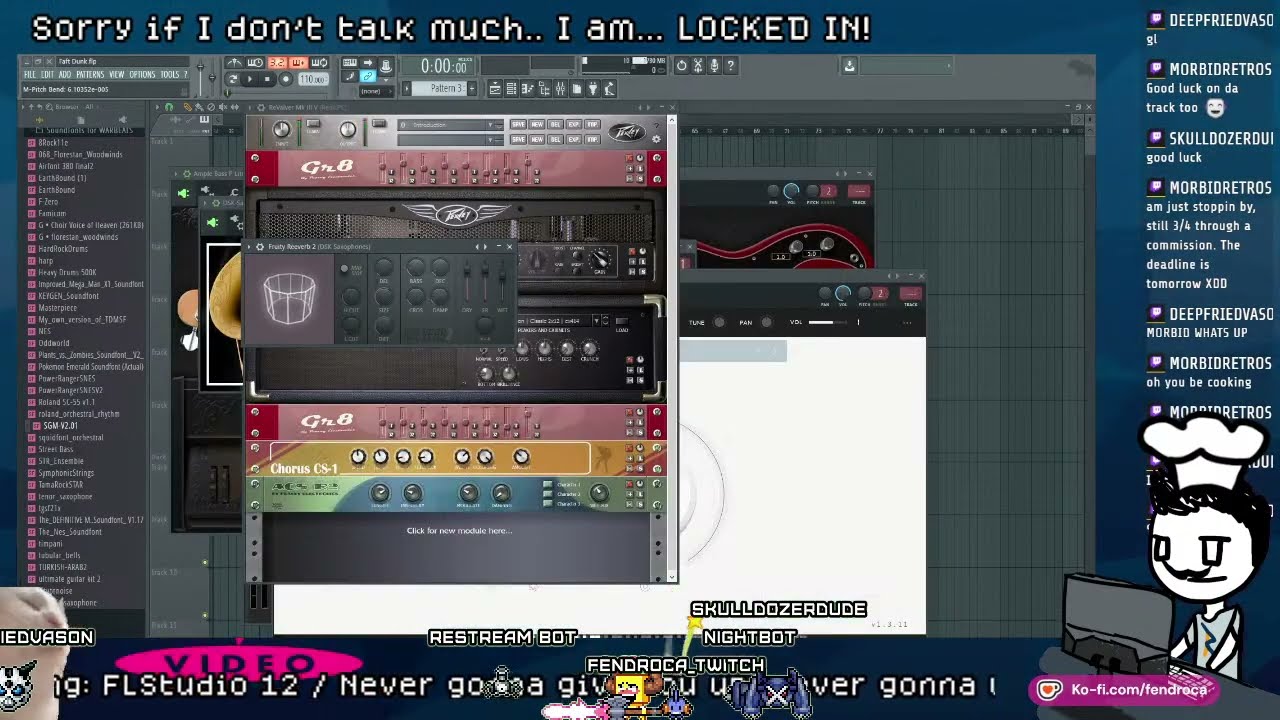The width and height of the screenshot is (1280, 720).
Task: Toggle typing keyboard to piano icon
Action: click(349, 62)
